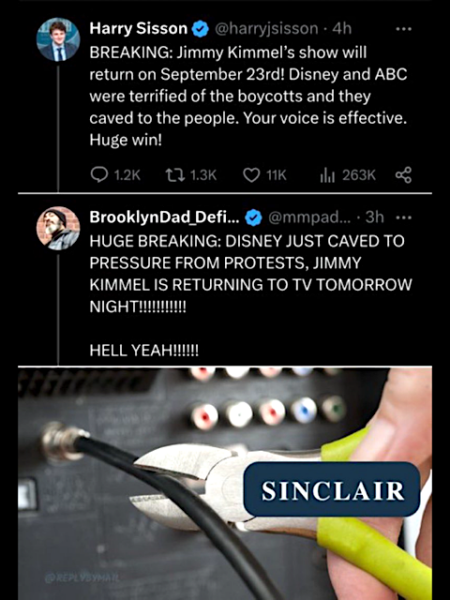Screen dimensions: 450x600
Task: Open the Harry Sisson display name link
Action: tap(139, 29)
